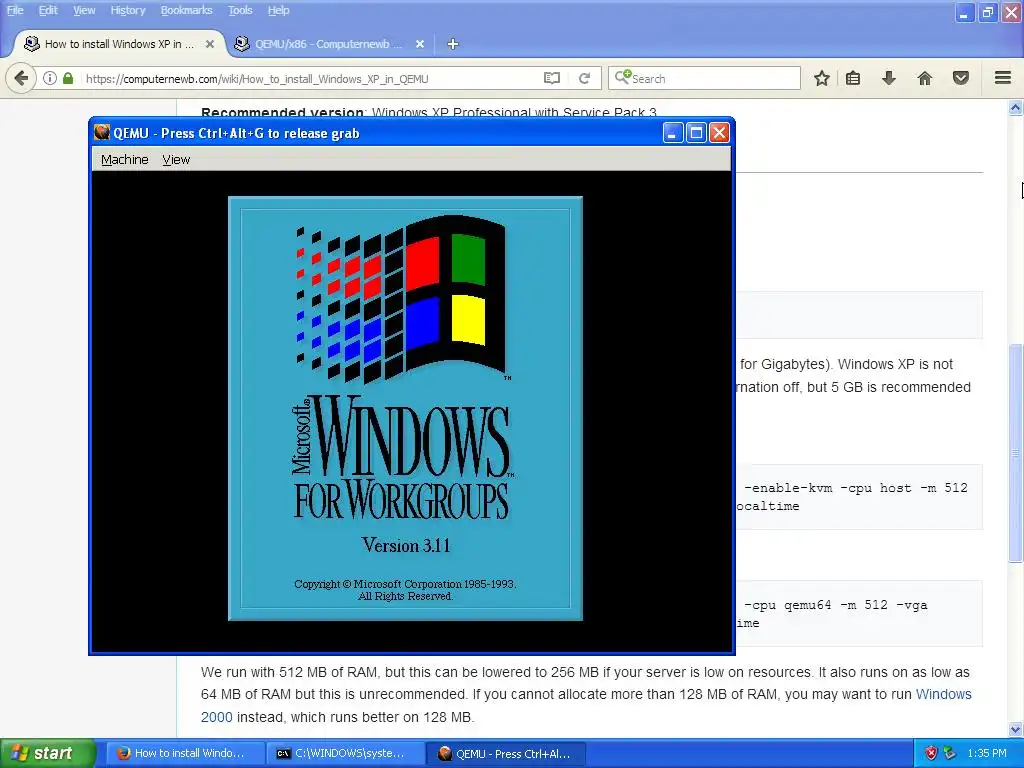Toggle Reader View icon in the address bar
This screenshot has width=1024, height=768.
[552, 78]
